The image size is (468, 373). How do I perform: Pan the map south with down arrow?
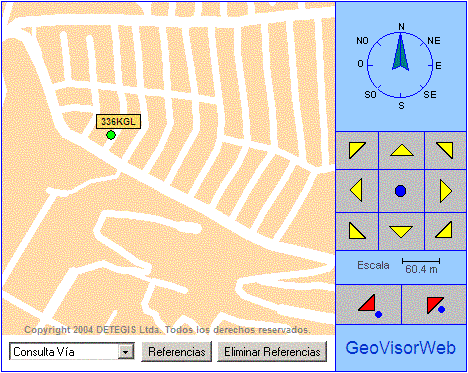click(x=402, y=232)
